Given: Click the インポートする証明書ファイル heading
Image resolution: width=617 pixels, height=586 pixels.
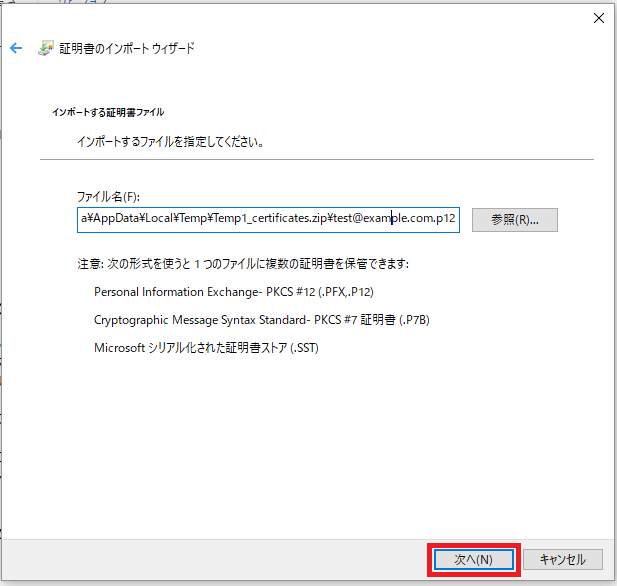Looking at the screenshot, I should [x=108, y=112].
